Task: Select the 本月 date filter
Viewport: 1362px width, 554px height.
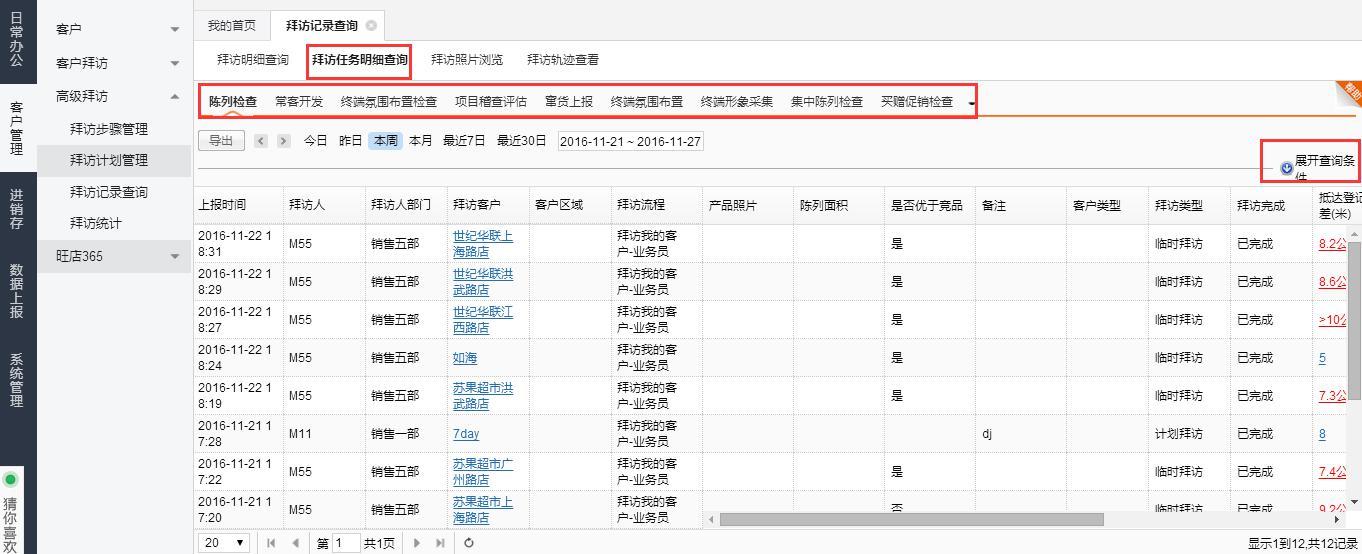Action: pos(421,141)
